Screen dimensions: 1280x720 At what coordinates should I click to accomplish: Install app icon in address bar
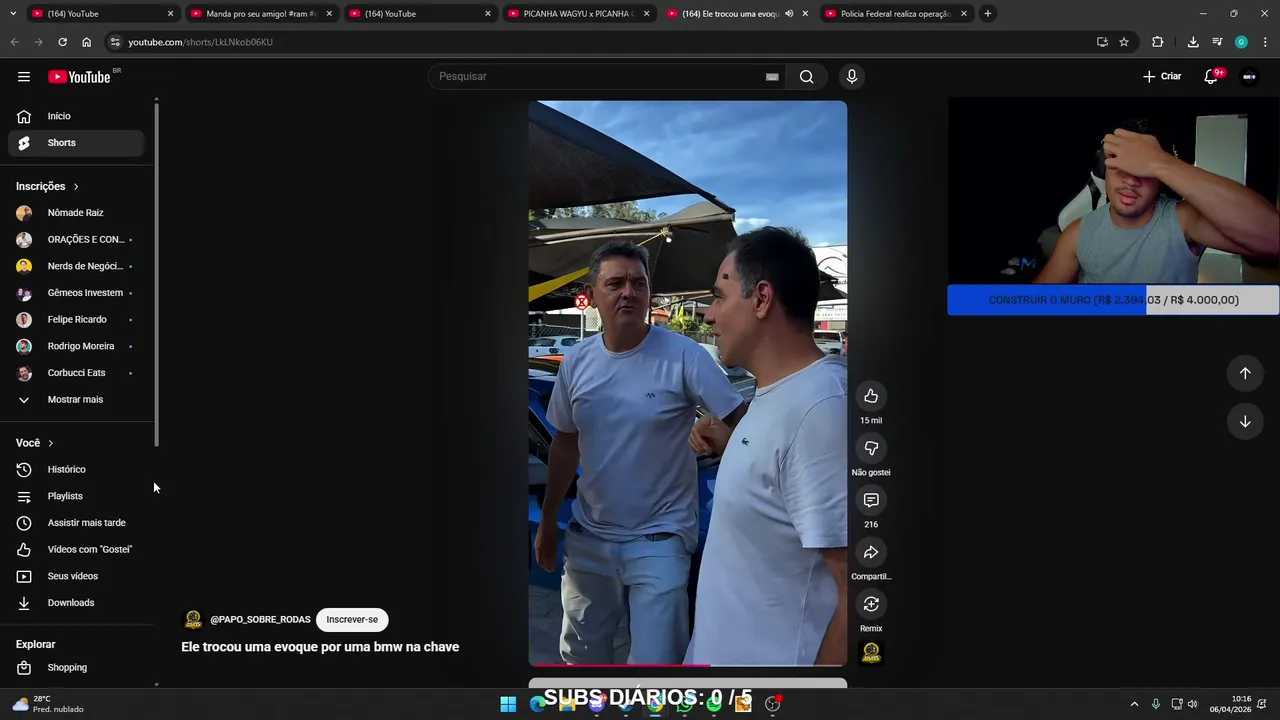1102,42
